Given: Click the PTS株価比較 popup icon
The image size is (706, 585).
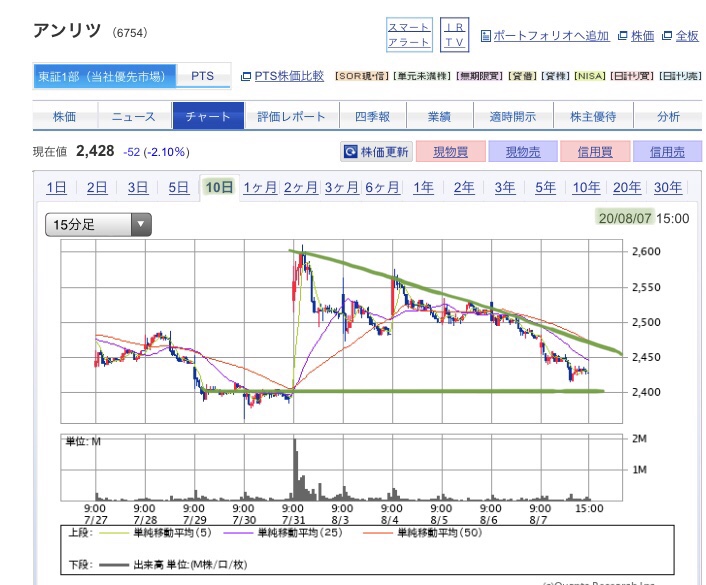Looking at the screenshot, I should pos(246,77).
